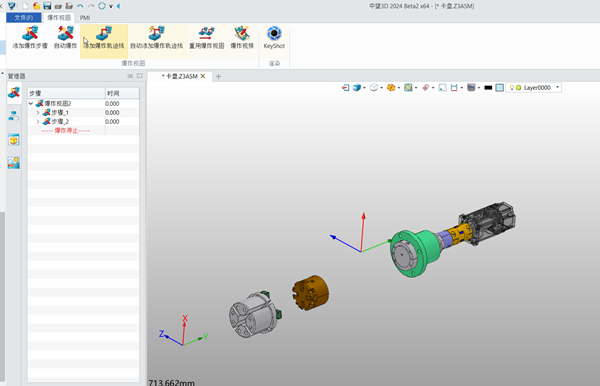Image resolution: width=600 pixels, height=386 pixels.
Task: Collapse the 爆炸视图2 tree node
Action: coord(31,103)
